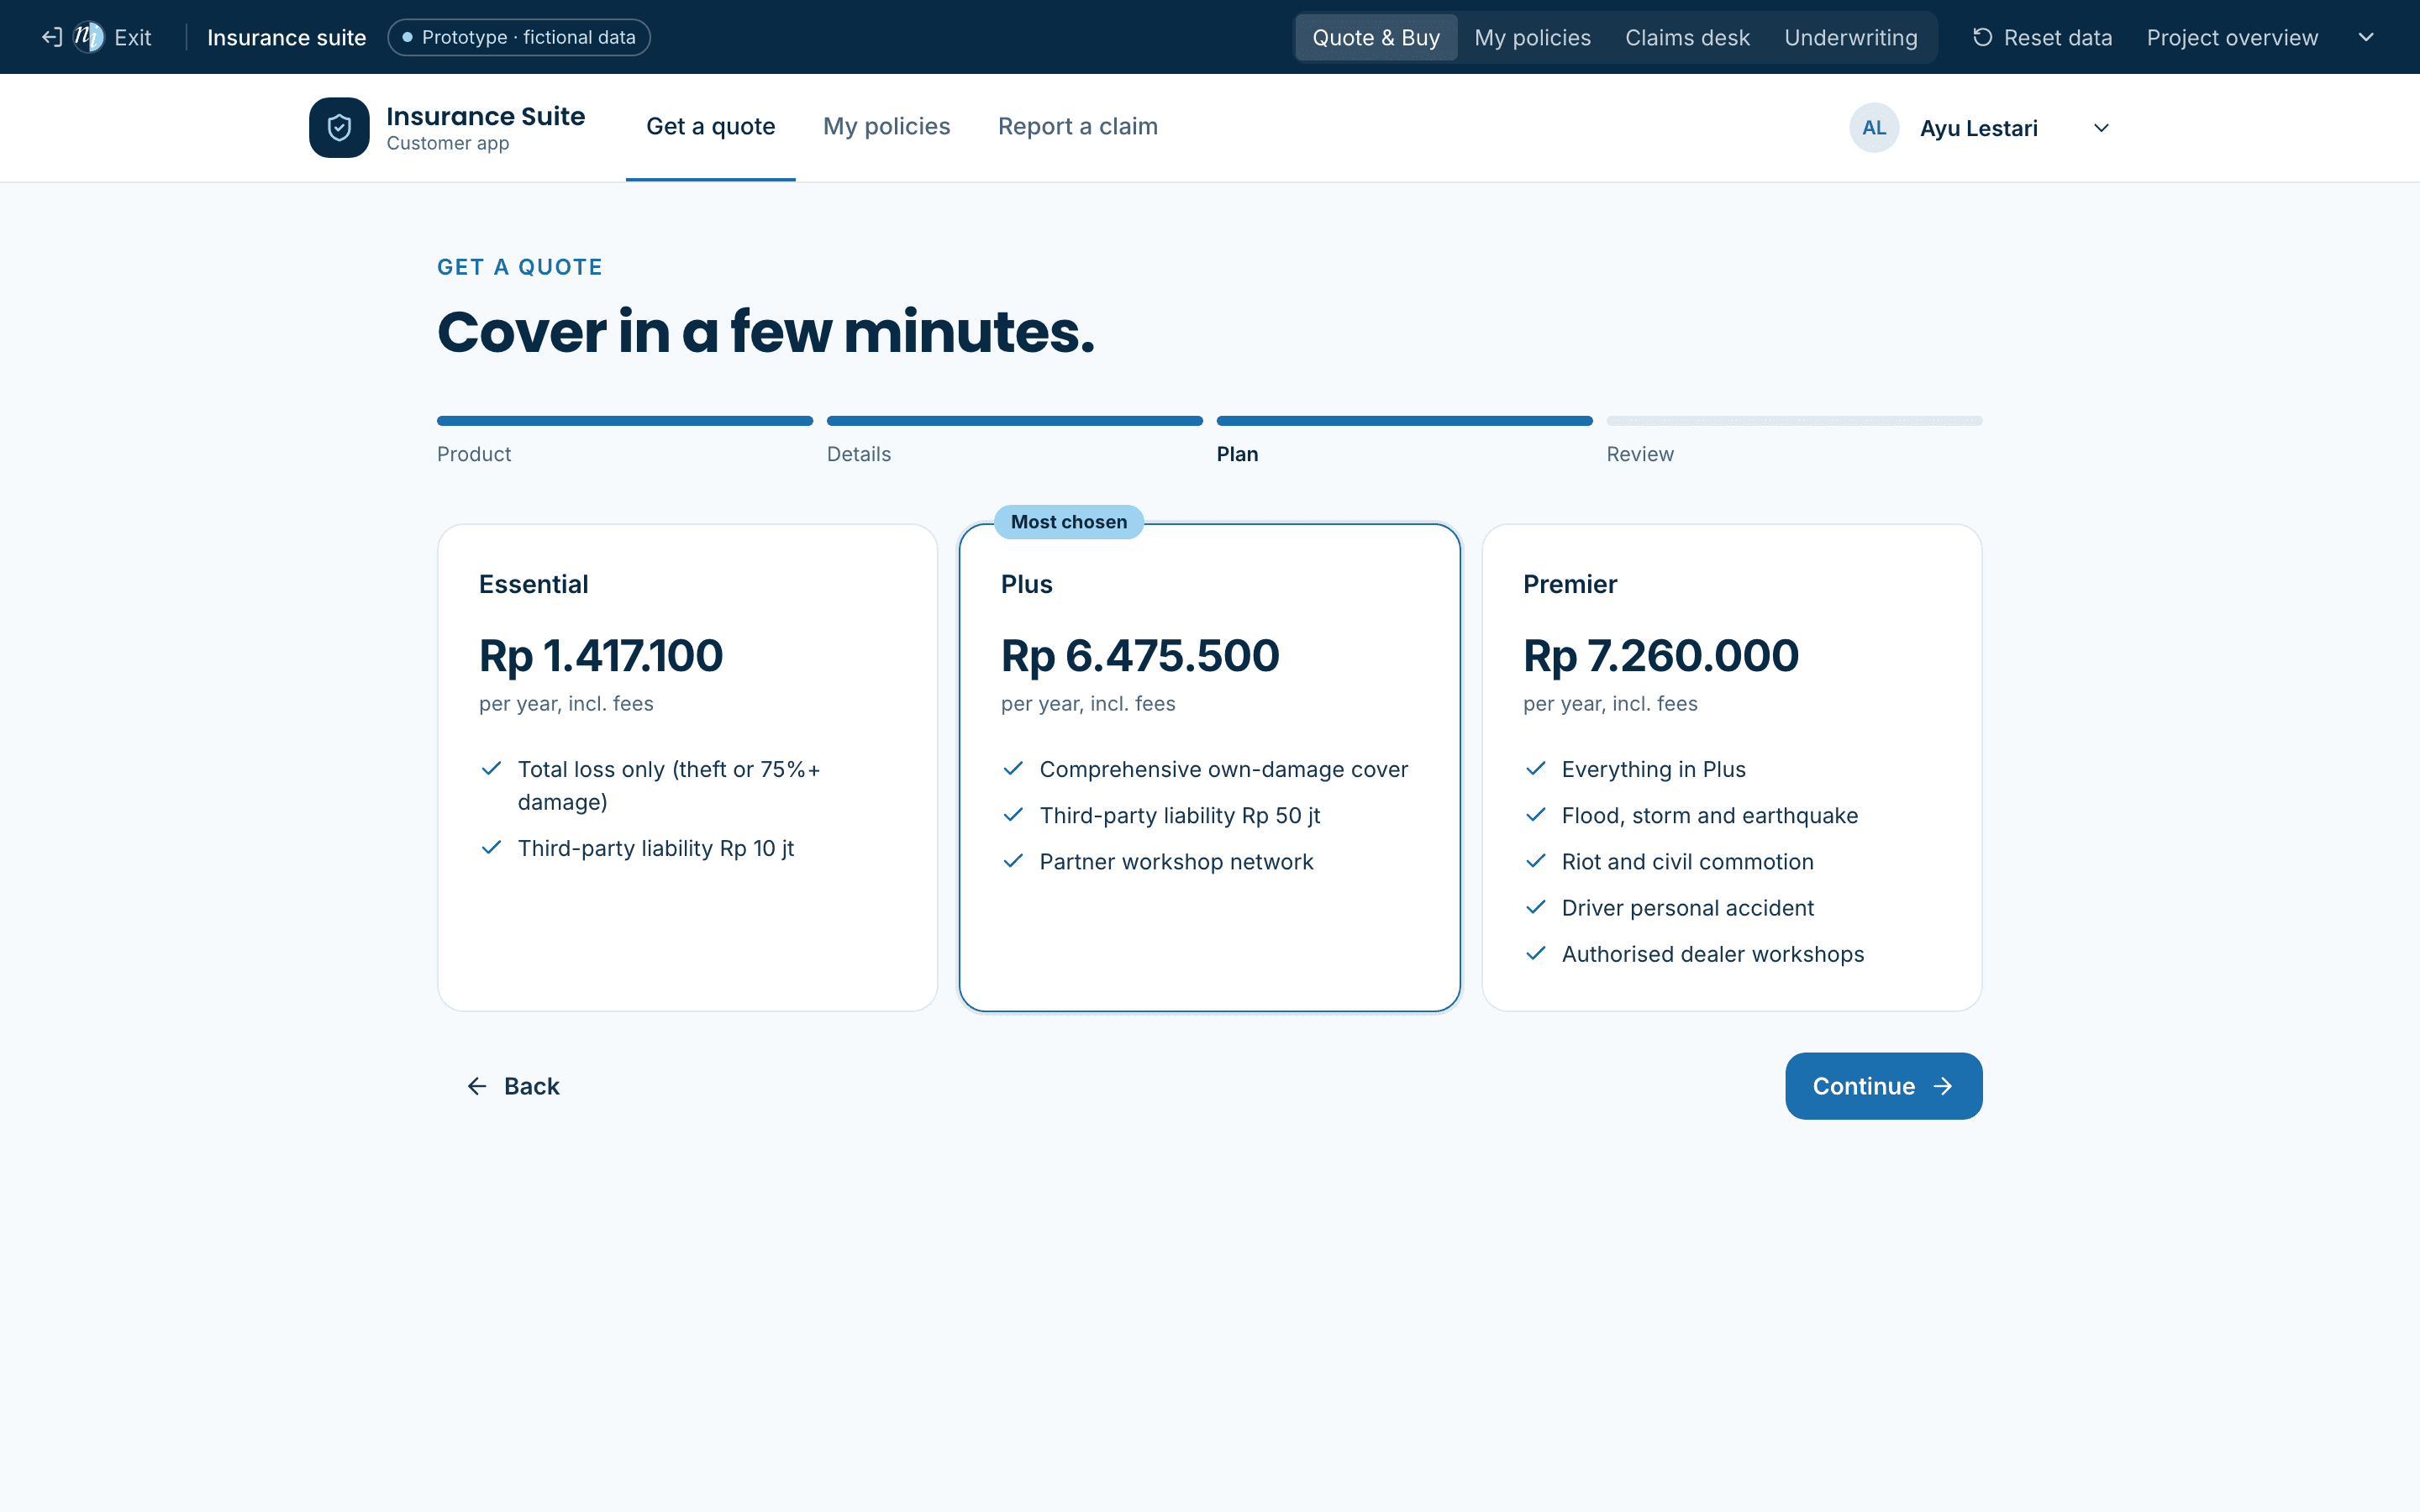Screen dimensions: 2420x1512
Task: Select Quote & Buy in top switcher
Action: pyautogui.click(x=1376, y=38)
